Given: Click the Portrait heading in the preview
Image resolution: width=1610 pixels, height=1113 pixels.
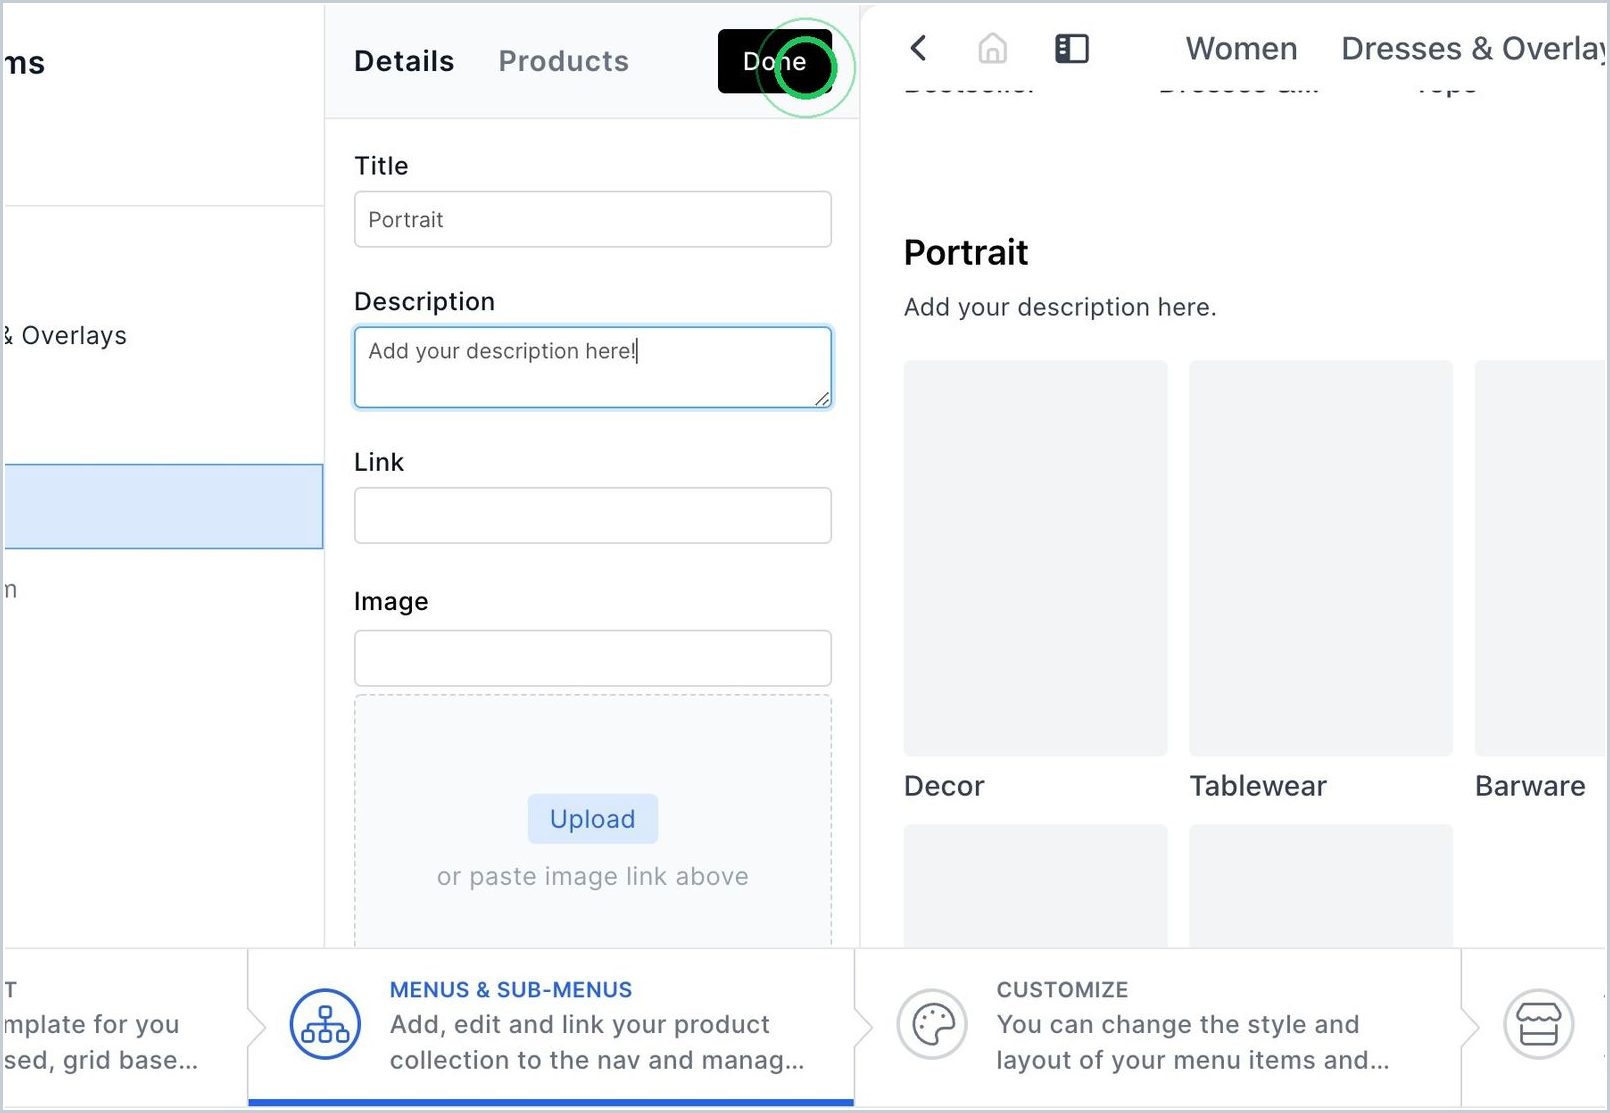Looking at the screenshot, I should tap(966, 253).
